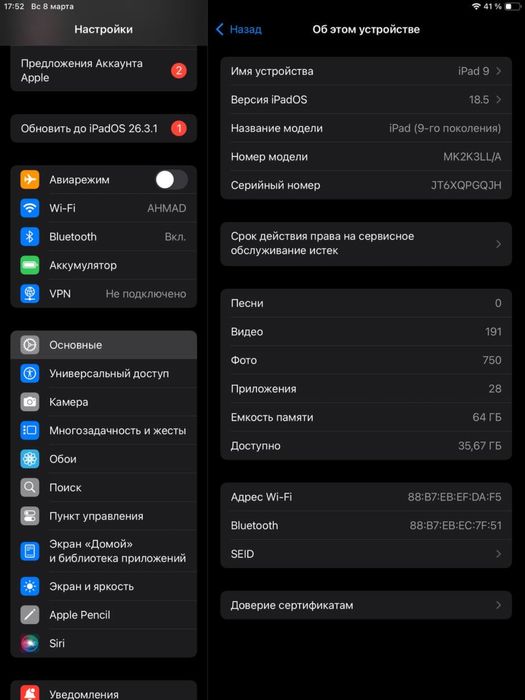The height and width of the screenshot is (700, 525).
Task: Tap the time 17:52 in status bar
Action: tap(14, 7)
